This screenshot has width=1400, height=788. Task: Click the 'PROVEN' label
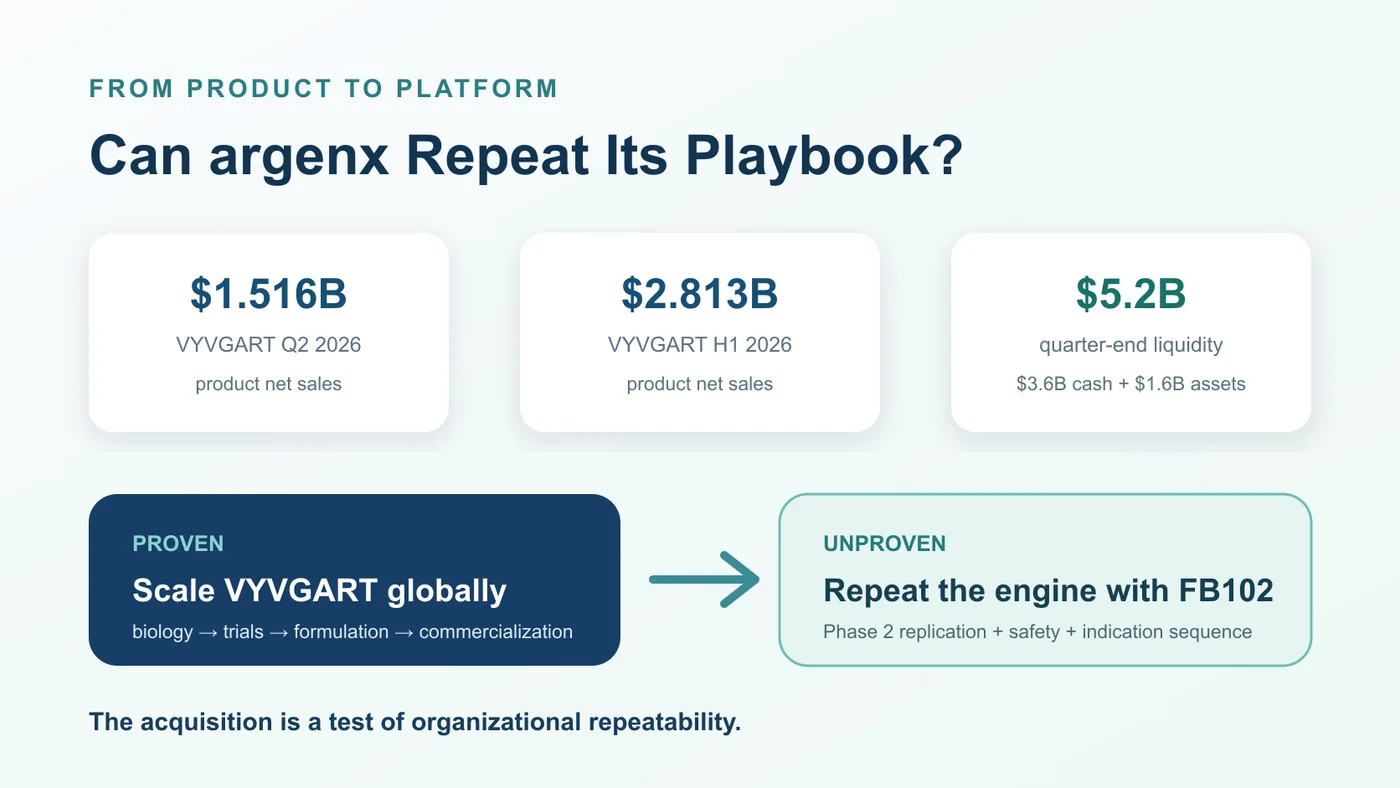pos(178,544)
